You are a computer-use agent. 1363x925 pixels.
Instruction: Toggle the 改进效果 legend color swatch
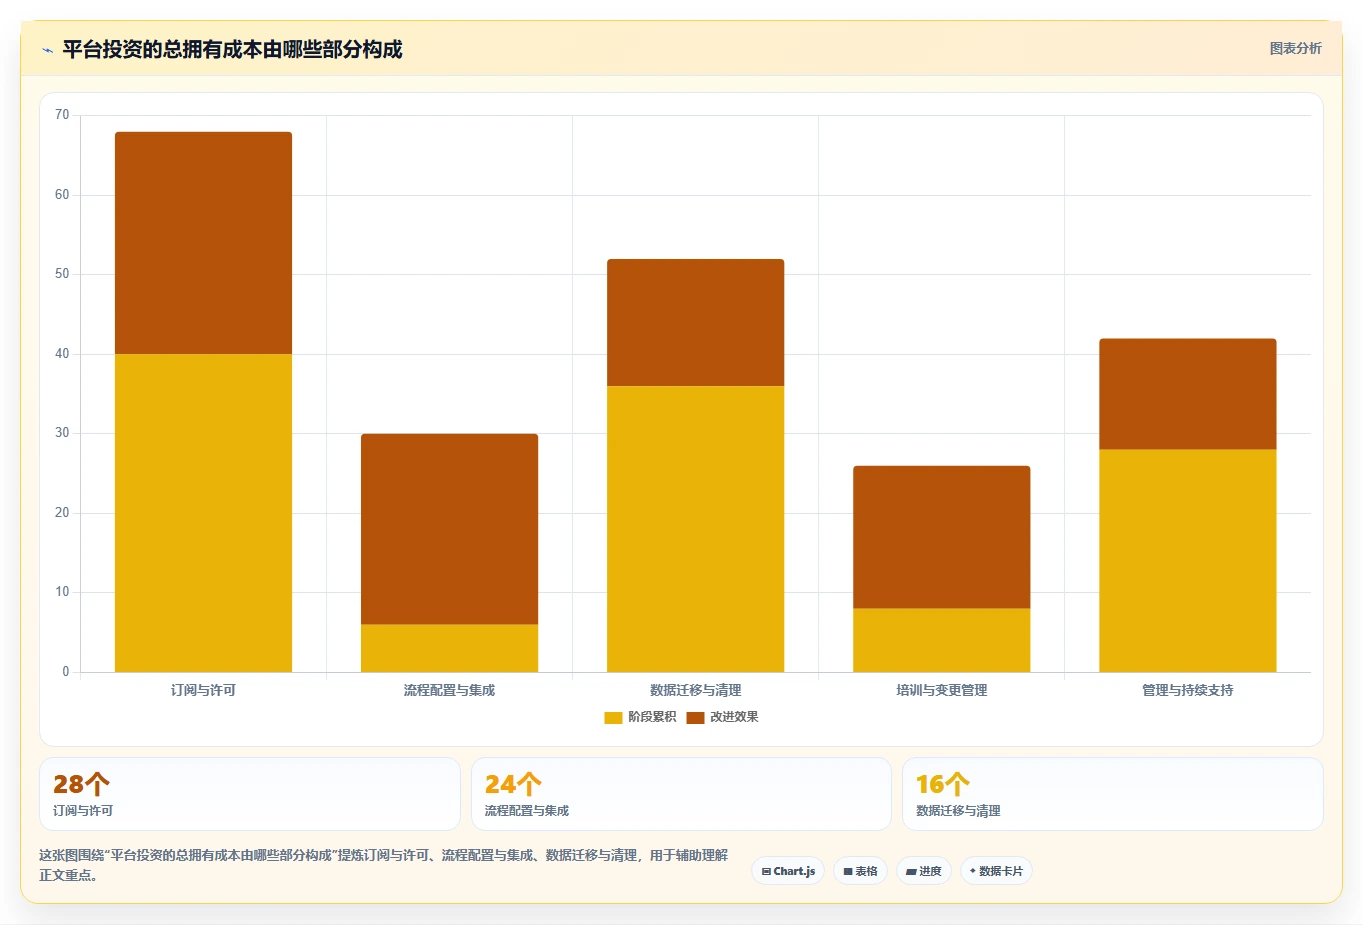pyautogui.click(x=695, y=717)
